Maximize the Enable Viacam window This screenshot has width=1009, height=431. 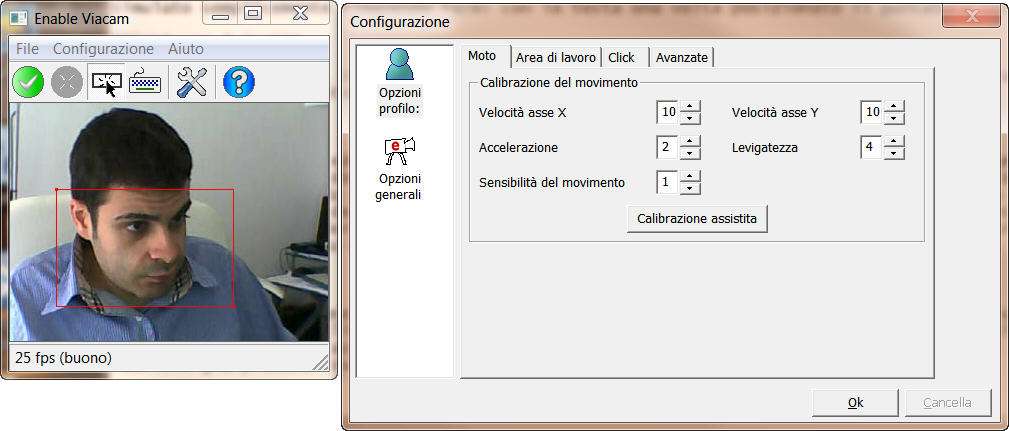tap(254, 13)
